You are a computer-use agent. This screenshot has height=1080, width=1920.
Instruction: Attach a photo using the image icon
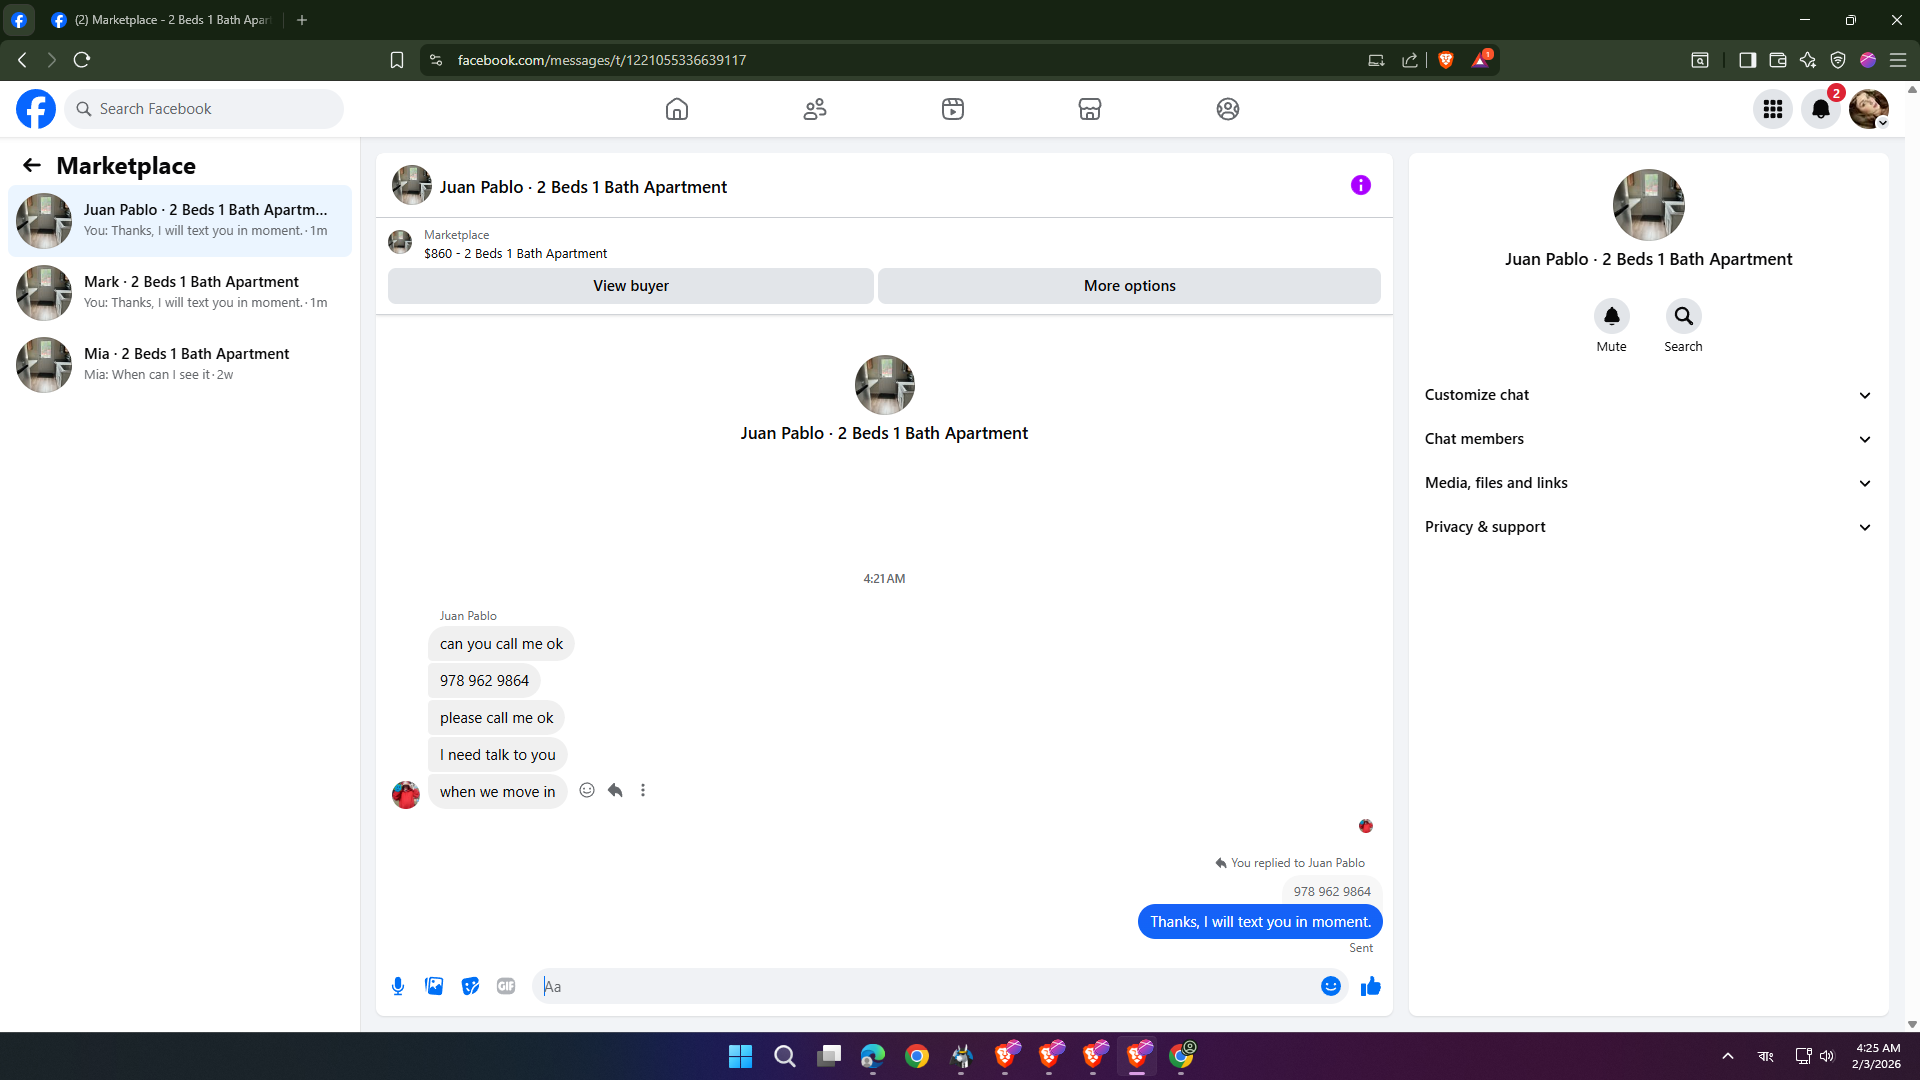(434, 986)
